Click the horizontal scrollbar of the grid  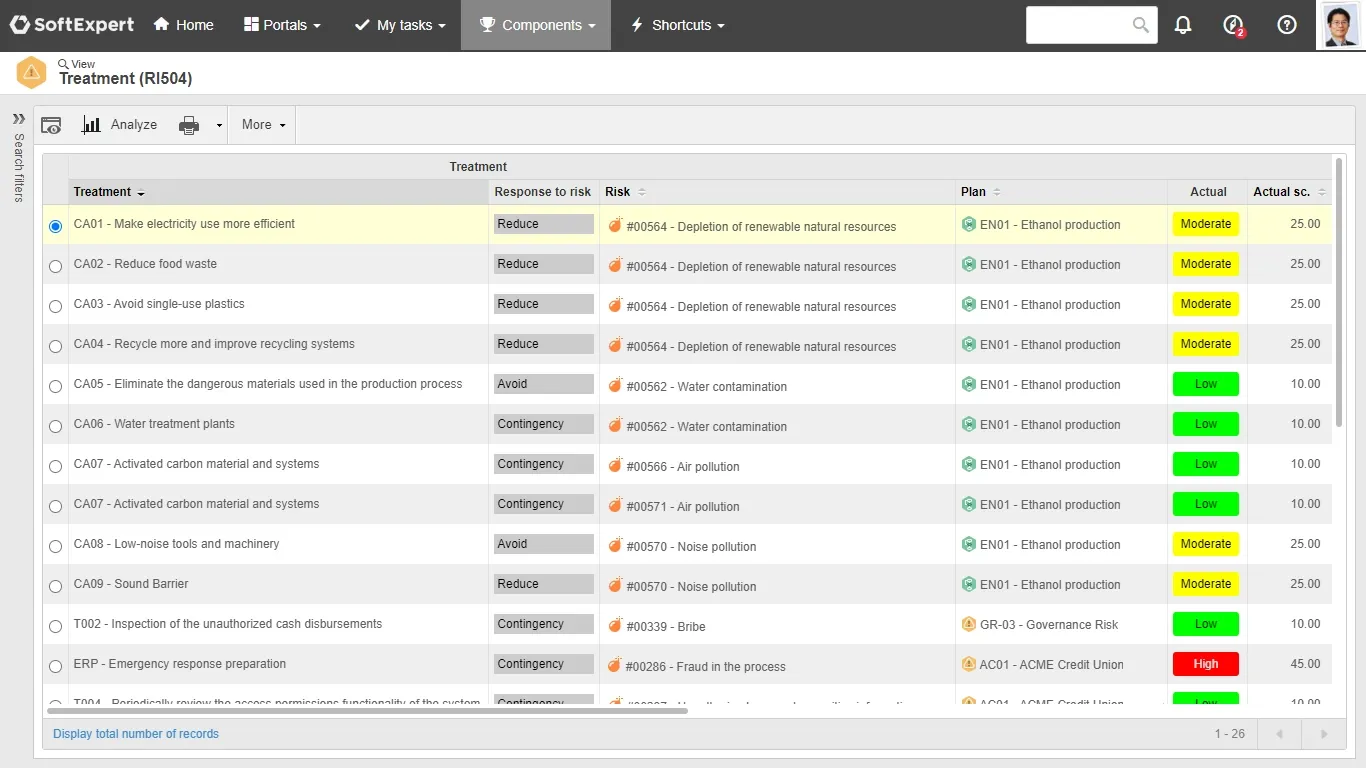[x=365, y=710]
